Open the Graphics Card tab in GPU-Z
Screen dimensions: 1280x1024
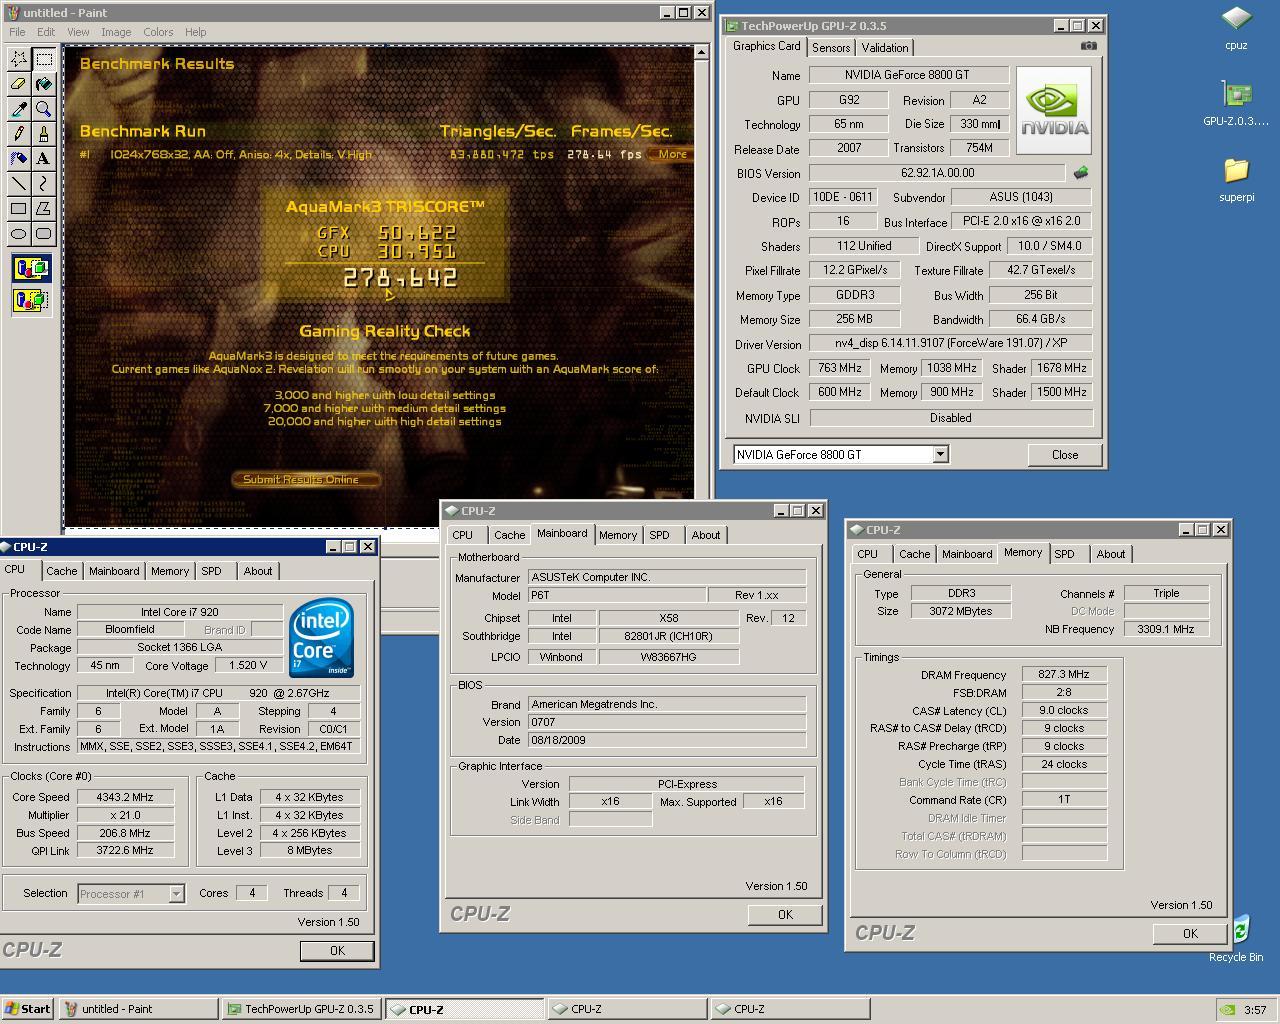coord(767,46)
